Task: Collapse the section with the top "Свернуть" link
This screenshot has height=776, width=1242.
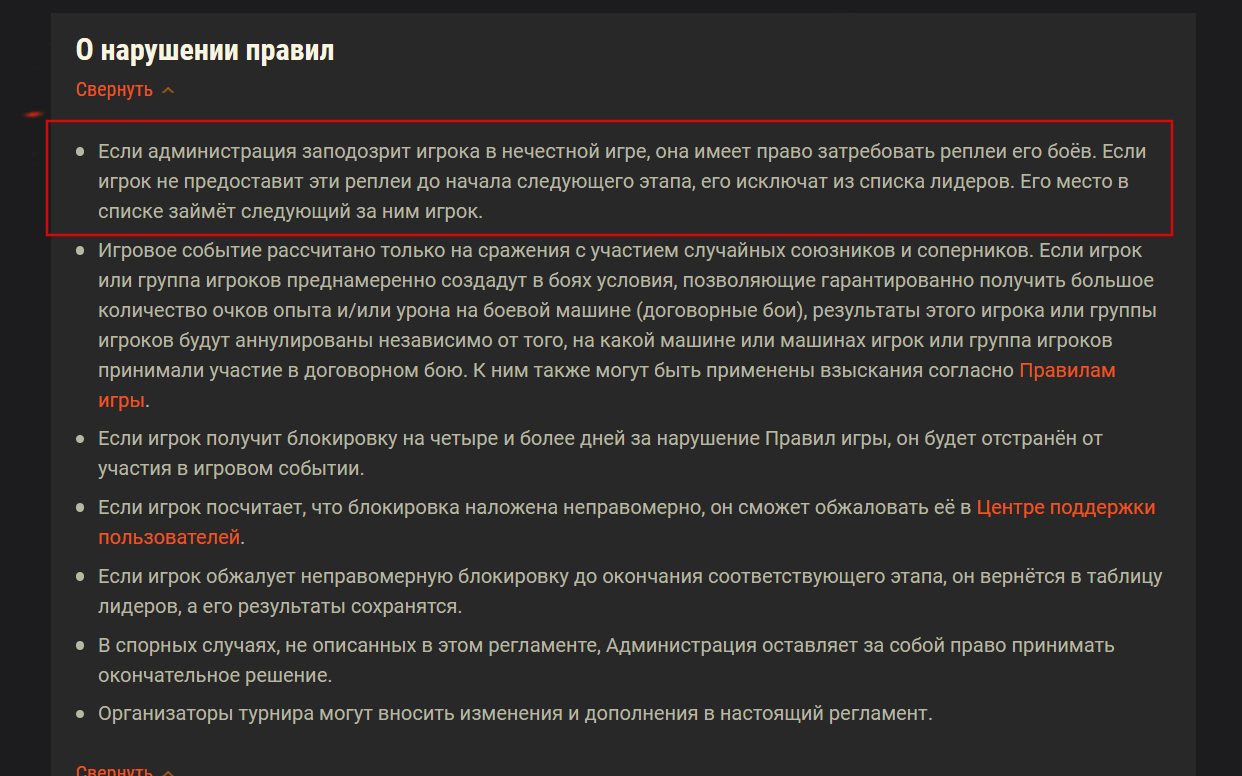Action: point(114,90)
